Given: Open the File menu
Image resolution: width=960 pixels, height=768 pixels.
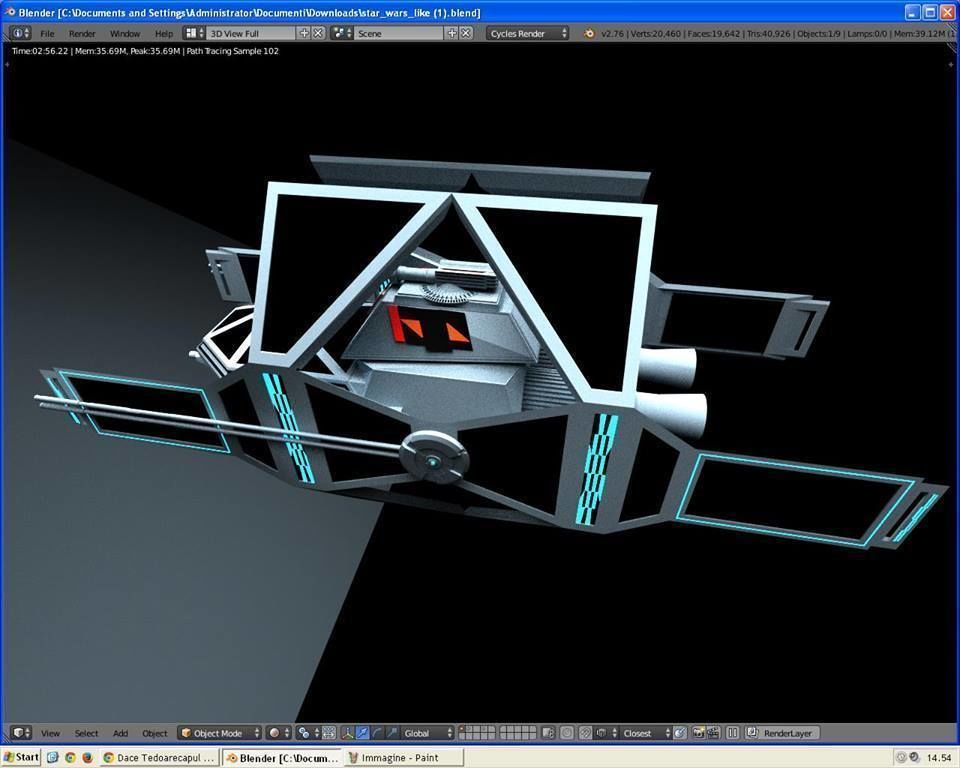Looking at the screenshot, I should point(47,34).
